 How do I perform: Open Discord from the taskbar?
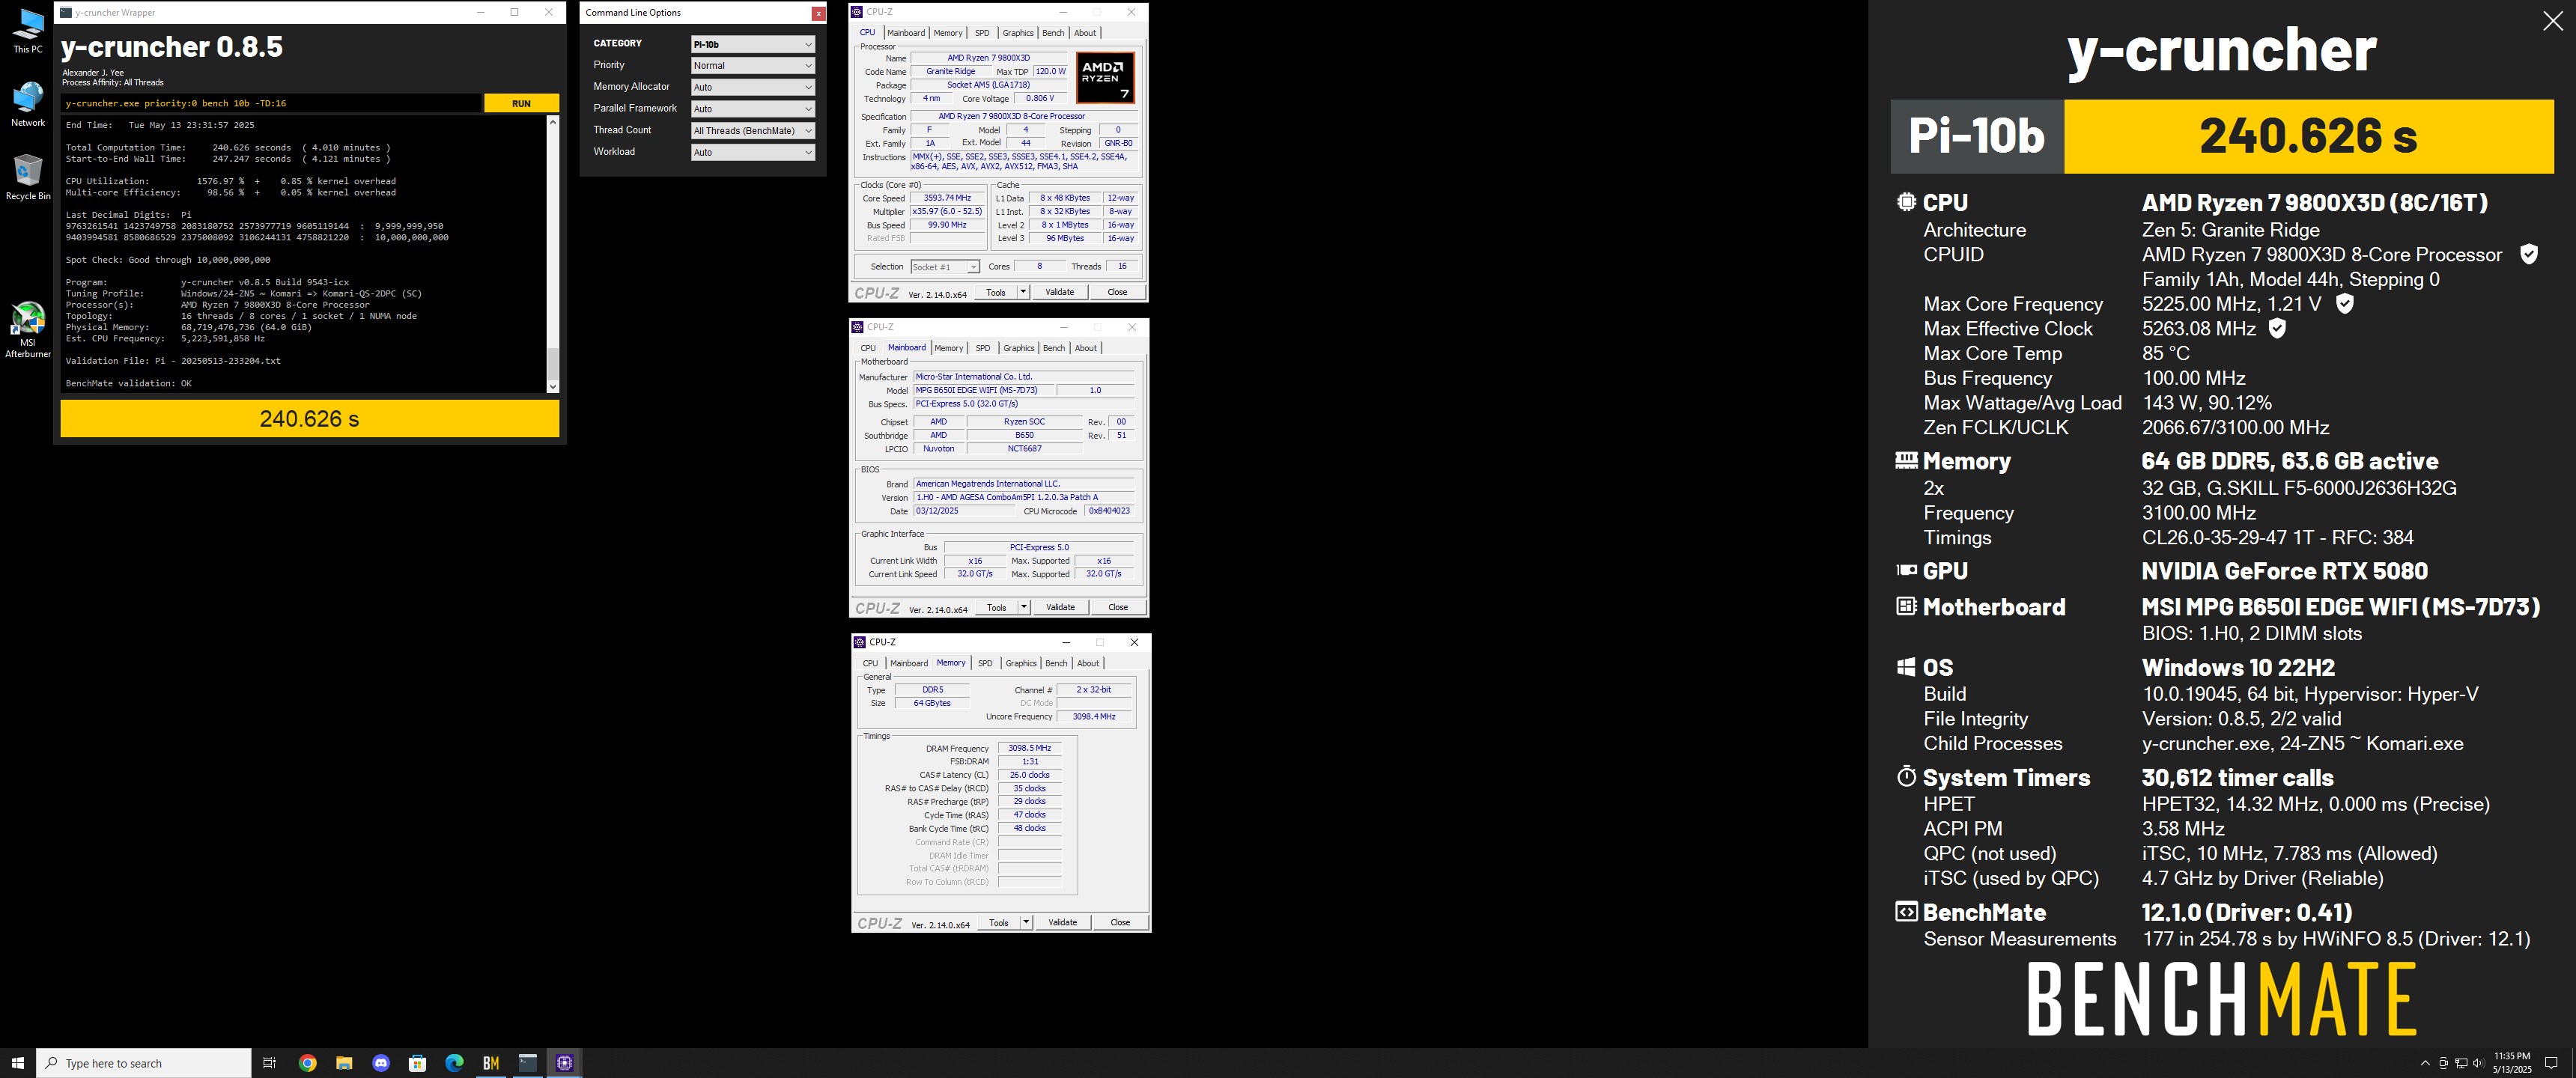point(381,1063)
